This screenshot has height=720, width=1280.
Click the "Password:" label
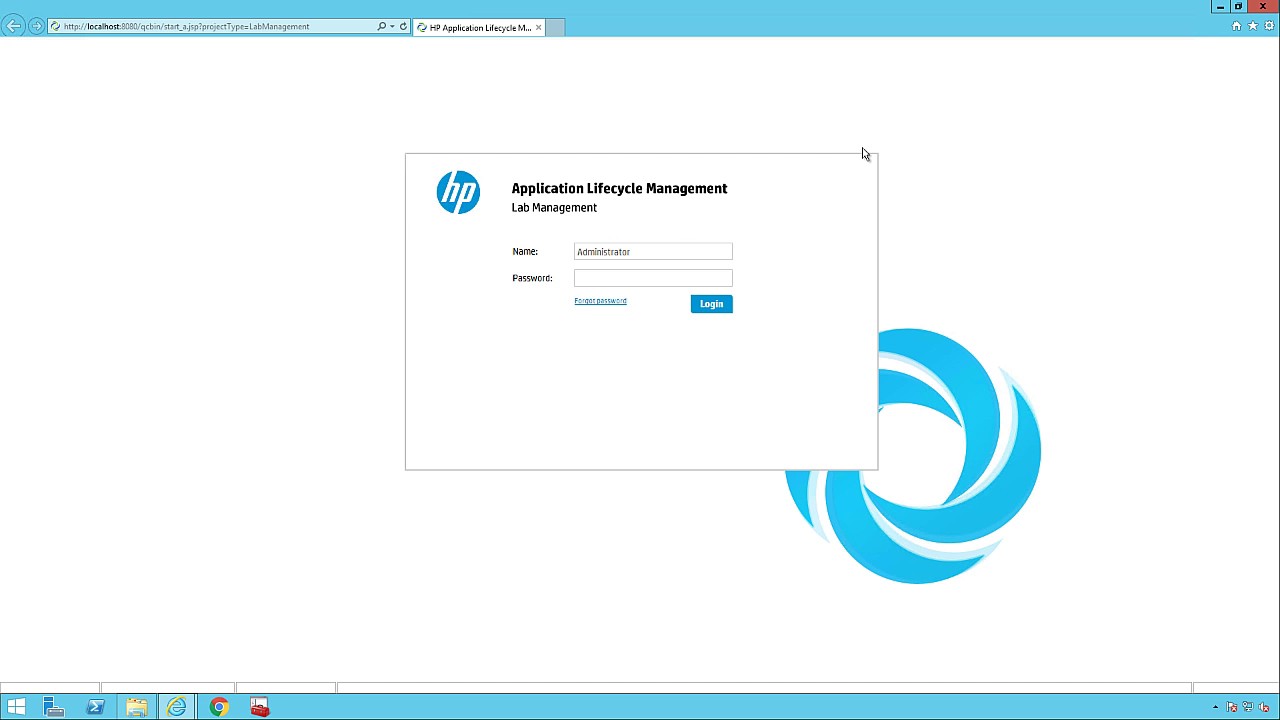tap(532, 278)
